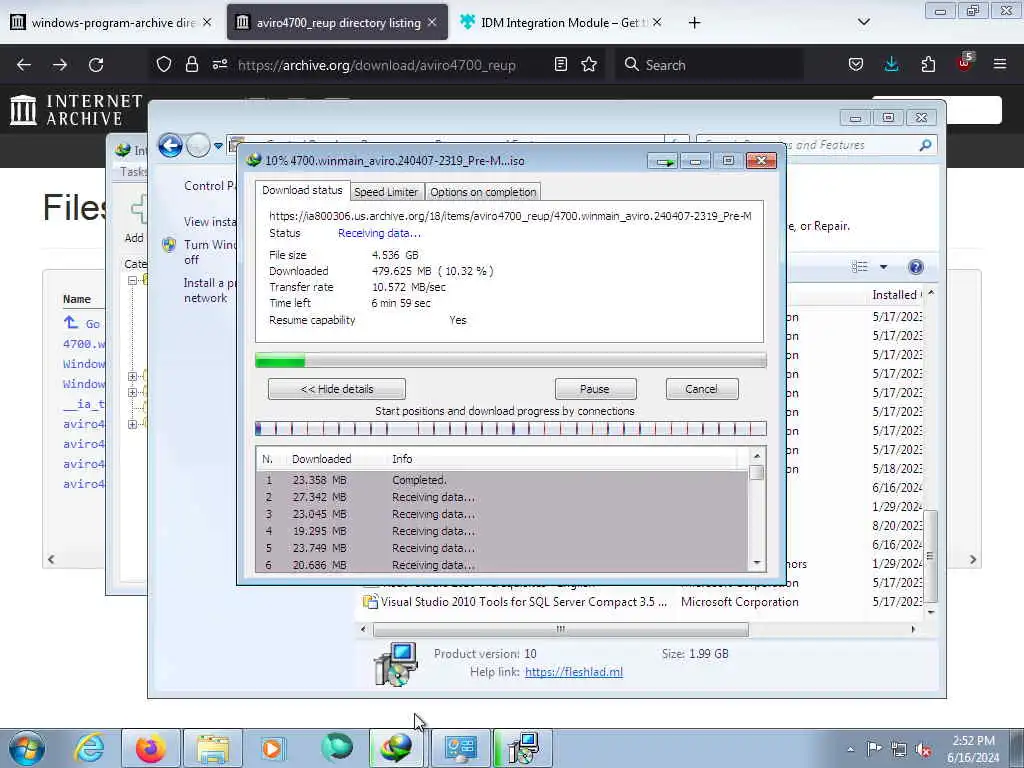Open Options on completion tab

483,192
